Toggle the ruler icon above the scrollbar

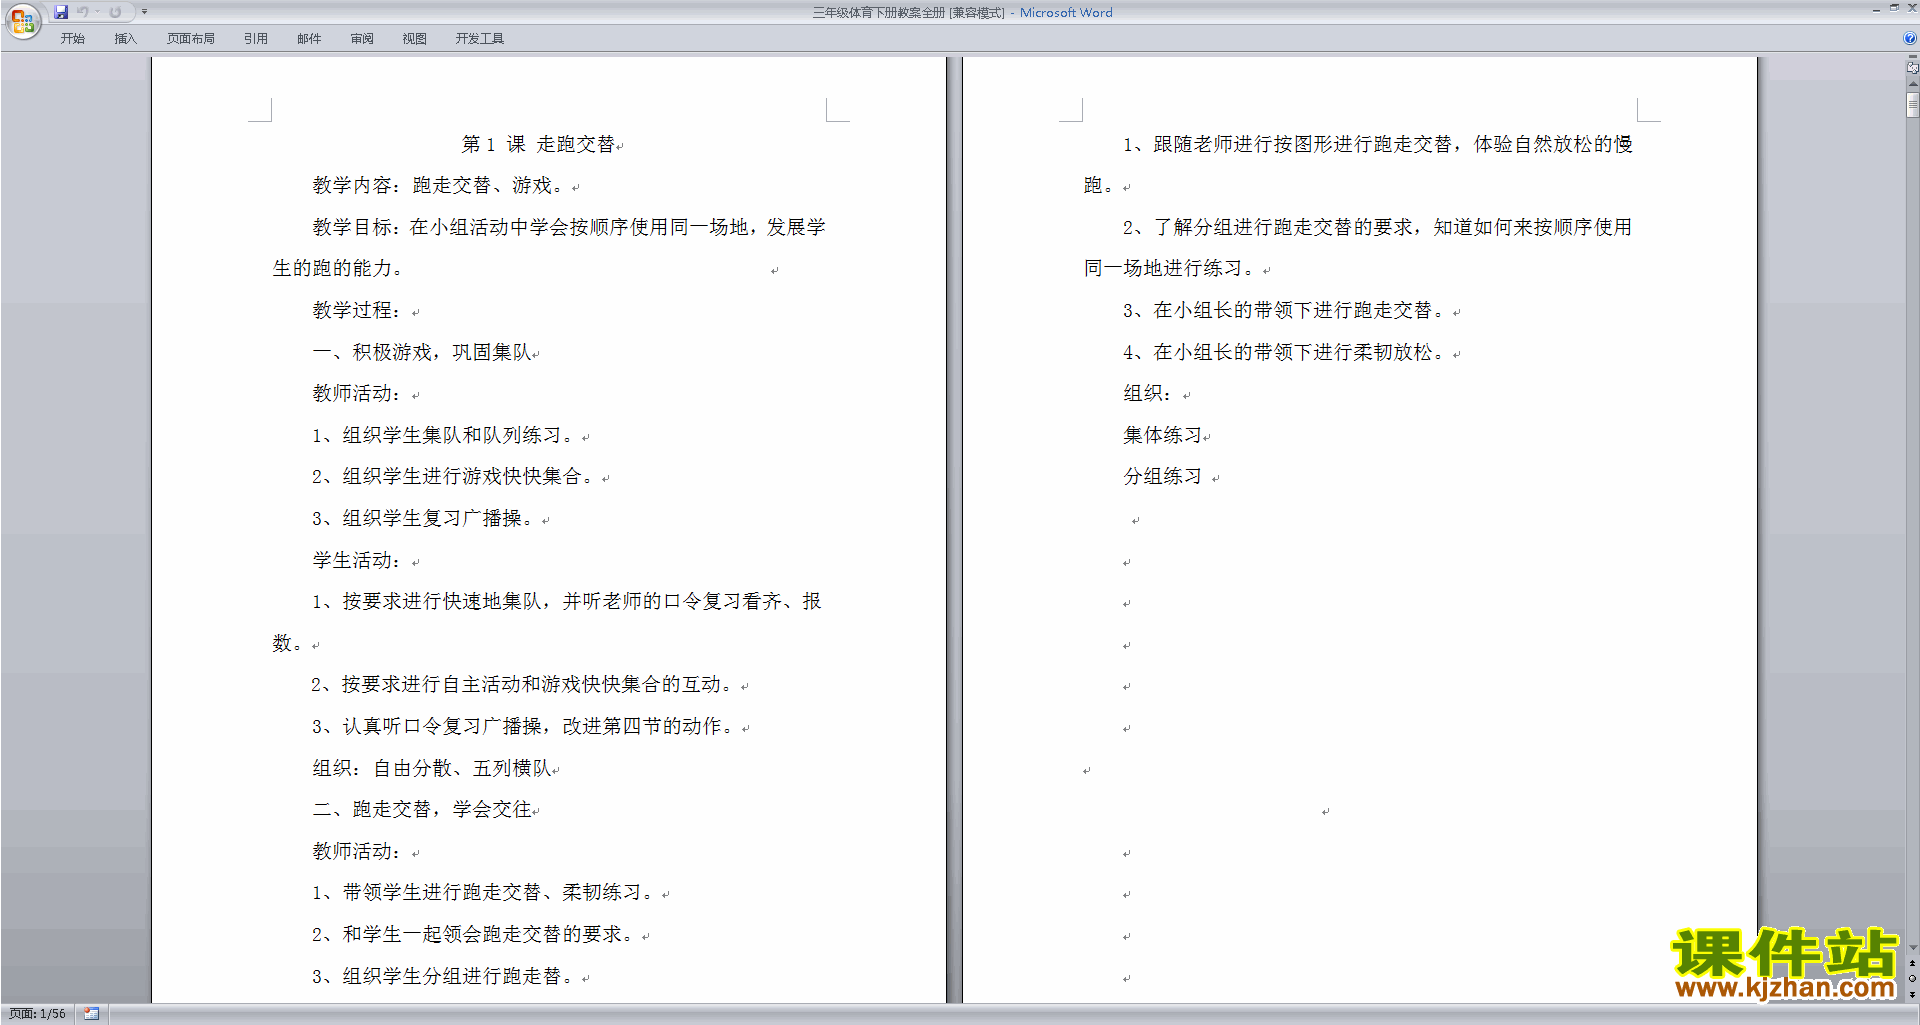point(1912,68)
